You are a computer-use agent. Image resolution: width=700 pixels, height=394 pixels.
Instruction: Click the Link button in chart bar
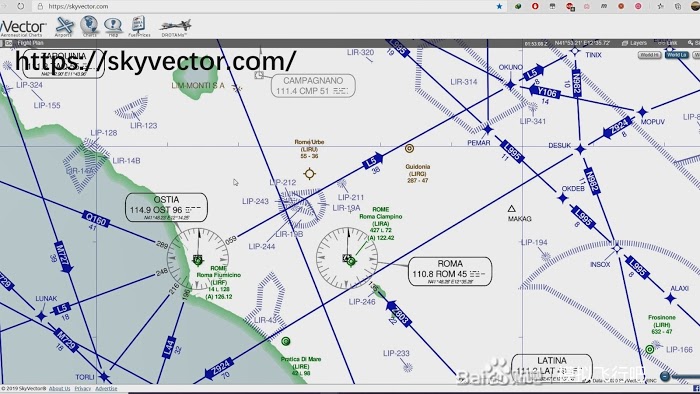coord(668,43)
